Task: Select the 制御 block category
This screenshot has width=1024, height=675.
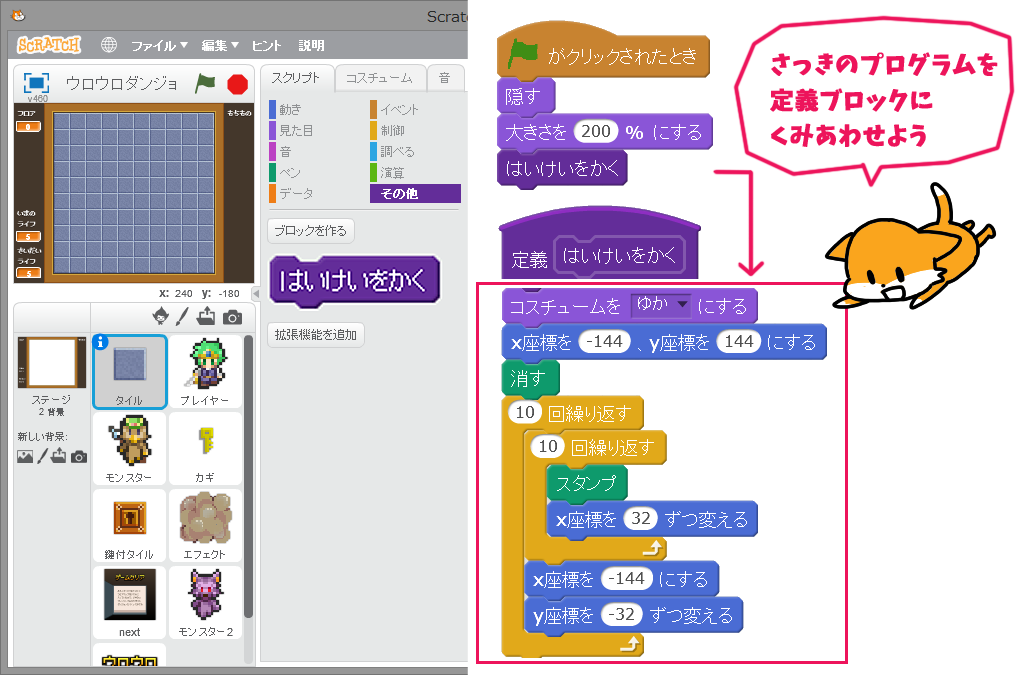Action: click(x=388, y=131)
